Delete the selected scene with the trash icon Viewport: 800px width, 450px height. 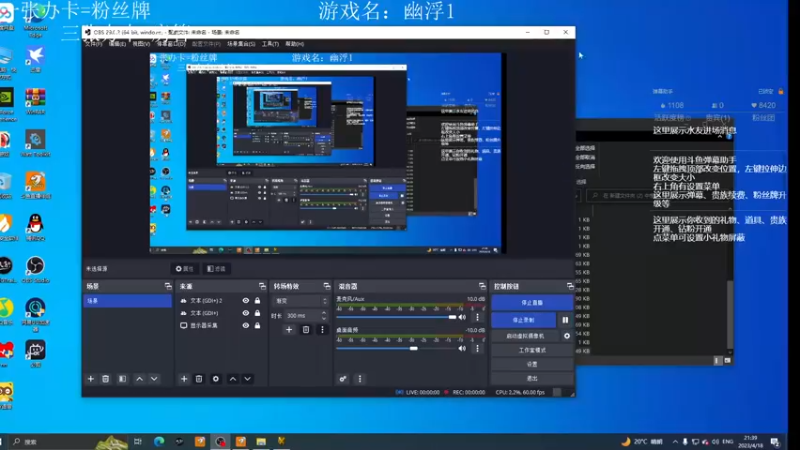pos(106,379)
